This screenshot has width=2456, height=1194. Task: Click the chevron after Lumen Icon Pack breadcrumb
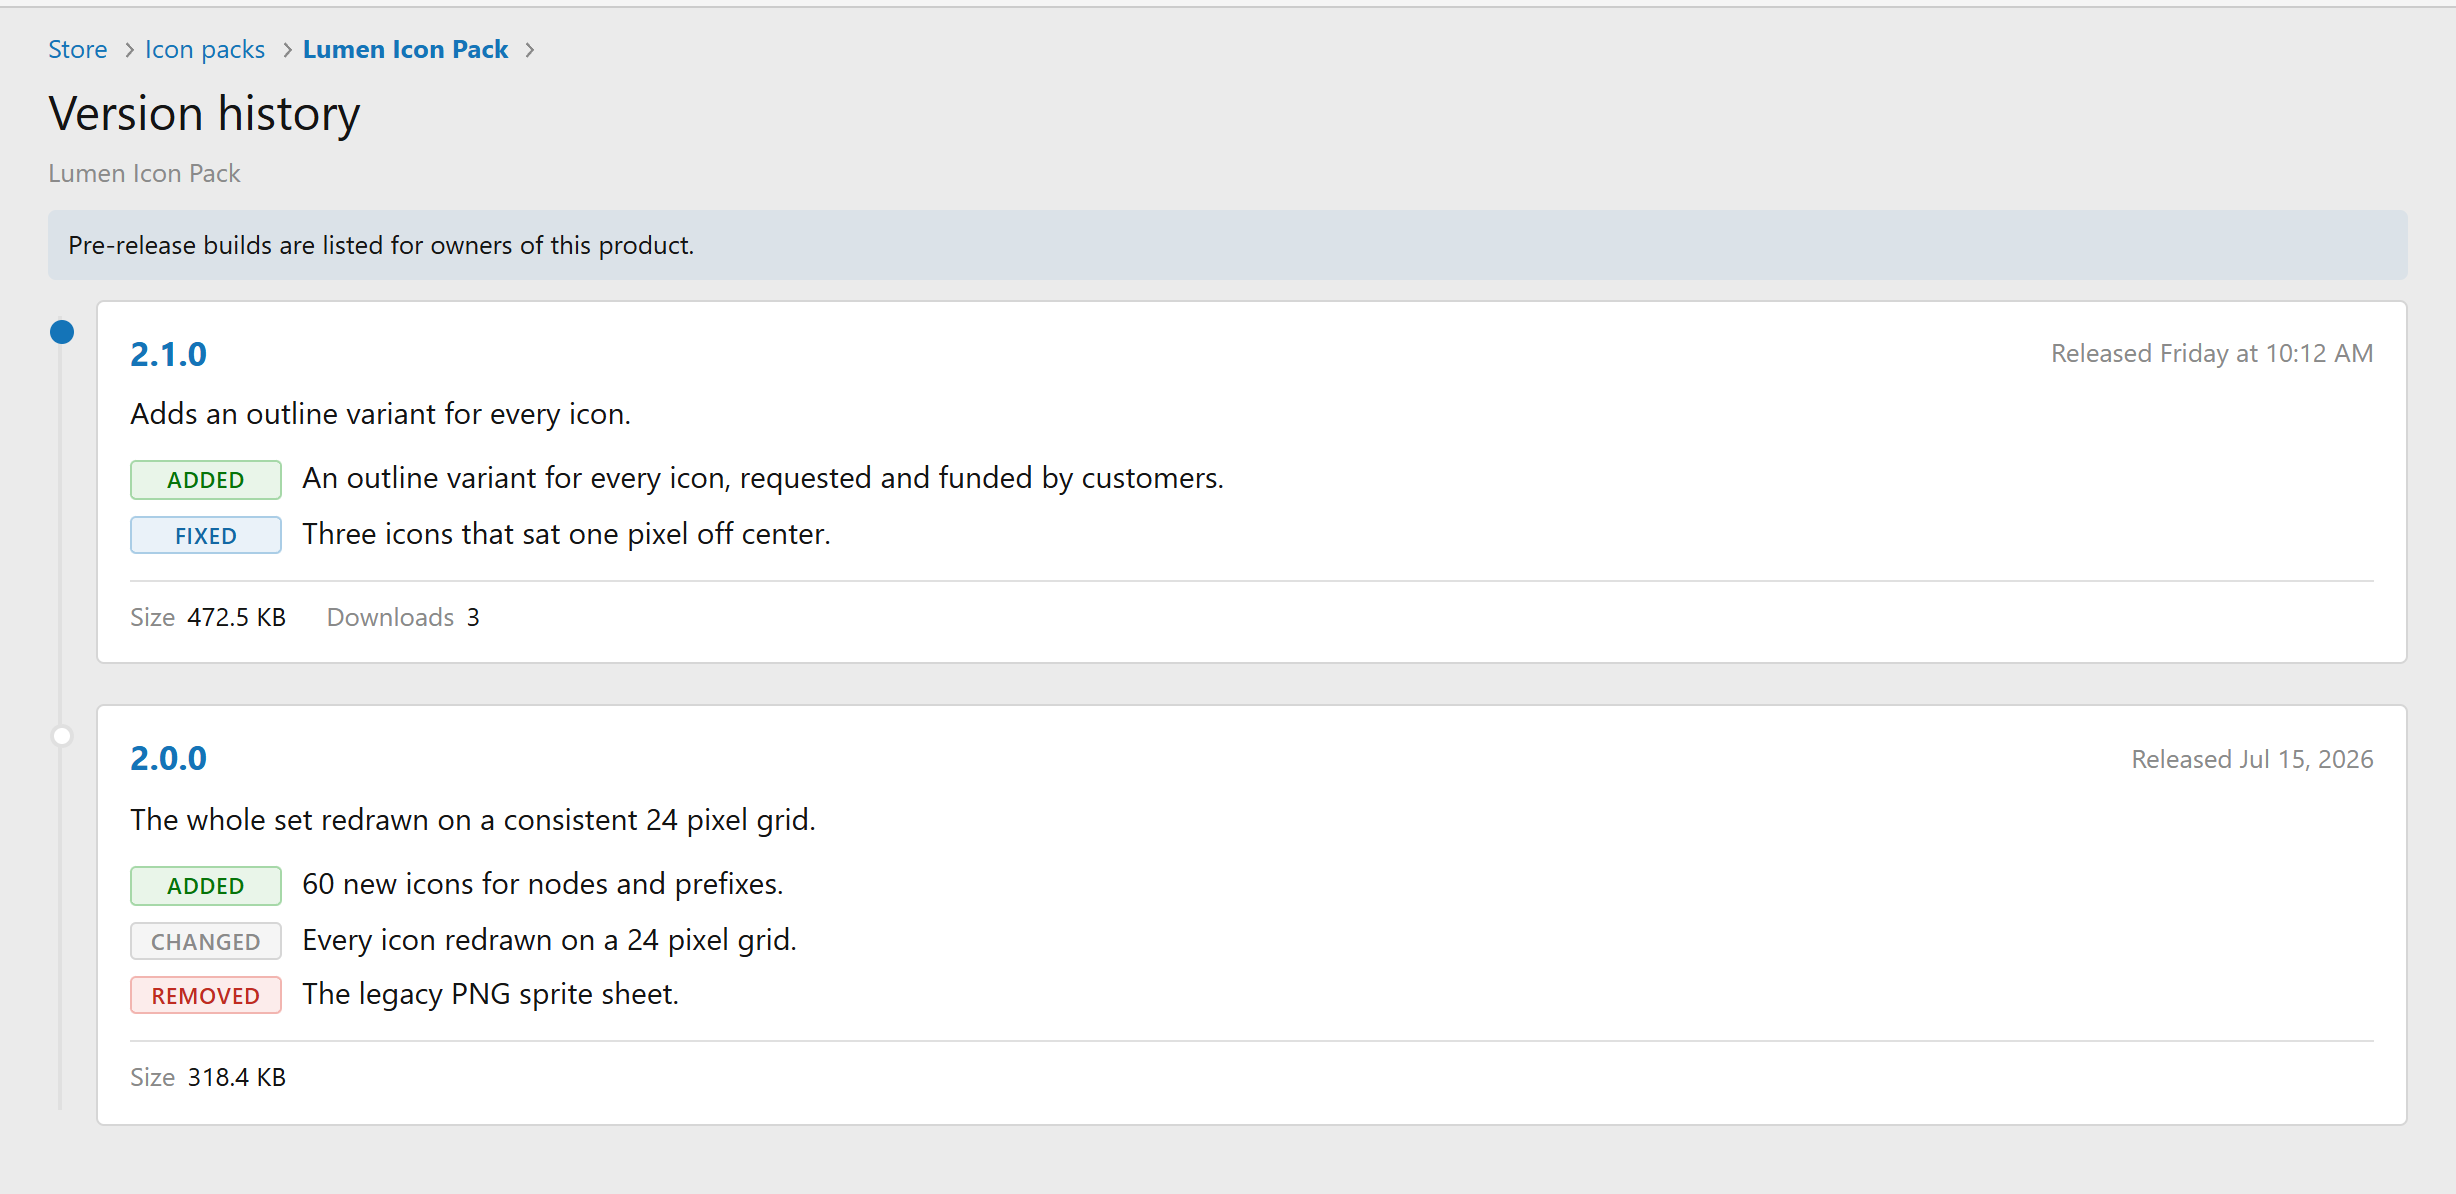click(x=530, y=50)
